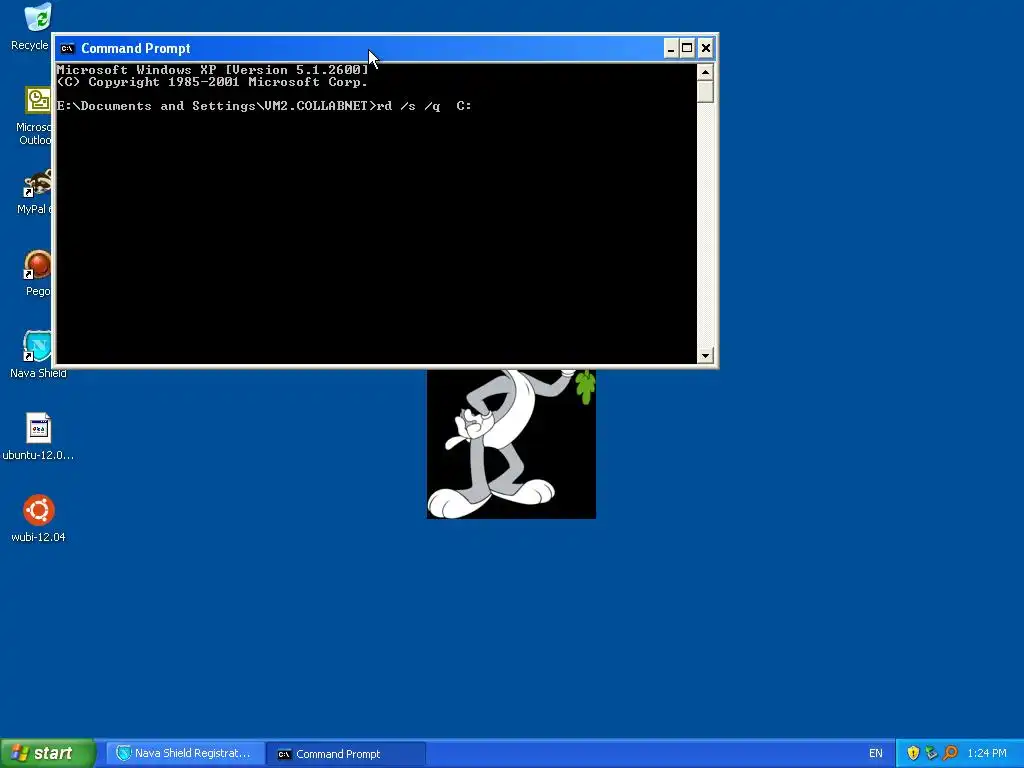Click the Bugs Bunny image on desktop
This screenshot has height=768, width=1024.
tap(511, 444)
